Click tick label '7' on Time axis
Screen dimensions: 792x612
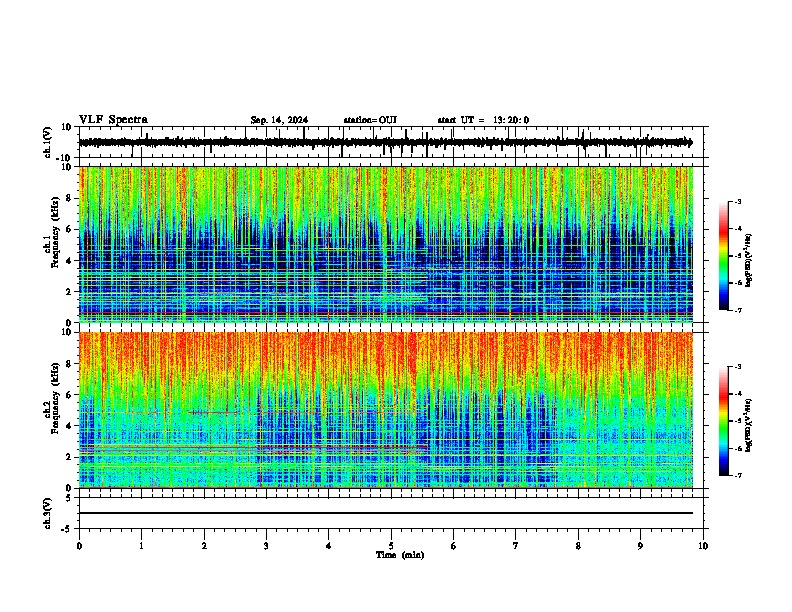coord(516,546)
